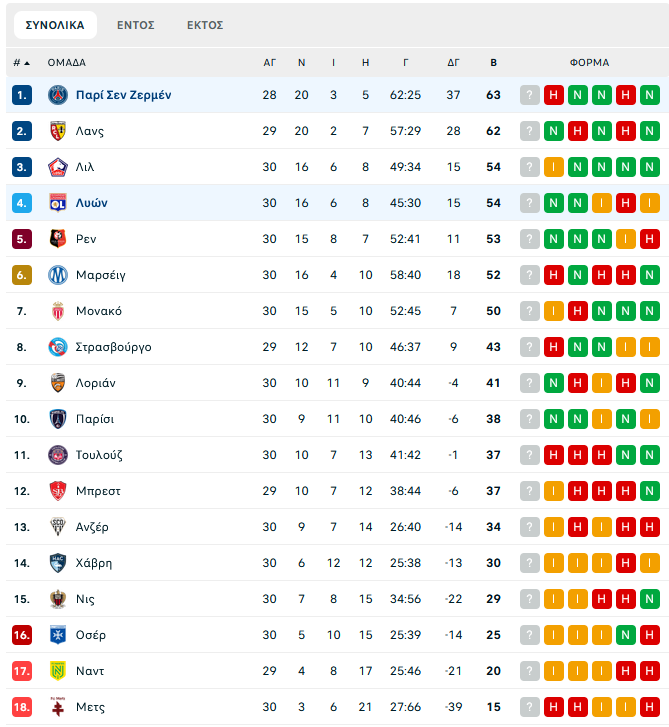The image size is (669, 727).
Task: Open the Παρί Σεν Ζερμέν team link
Action: point(123,95)
